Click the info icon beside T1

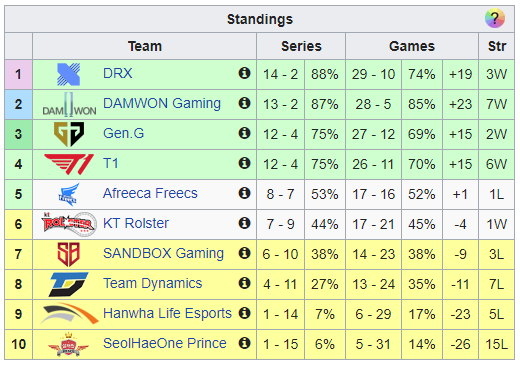click(x=244, y=163)
